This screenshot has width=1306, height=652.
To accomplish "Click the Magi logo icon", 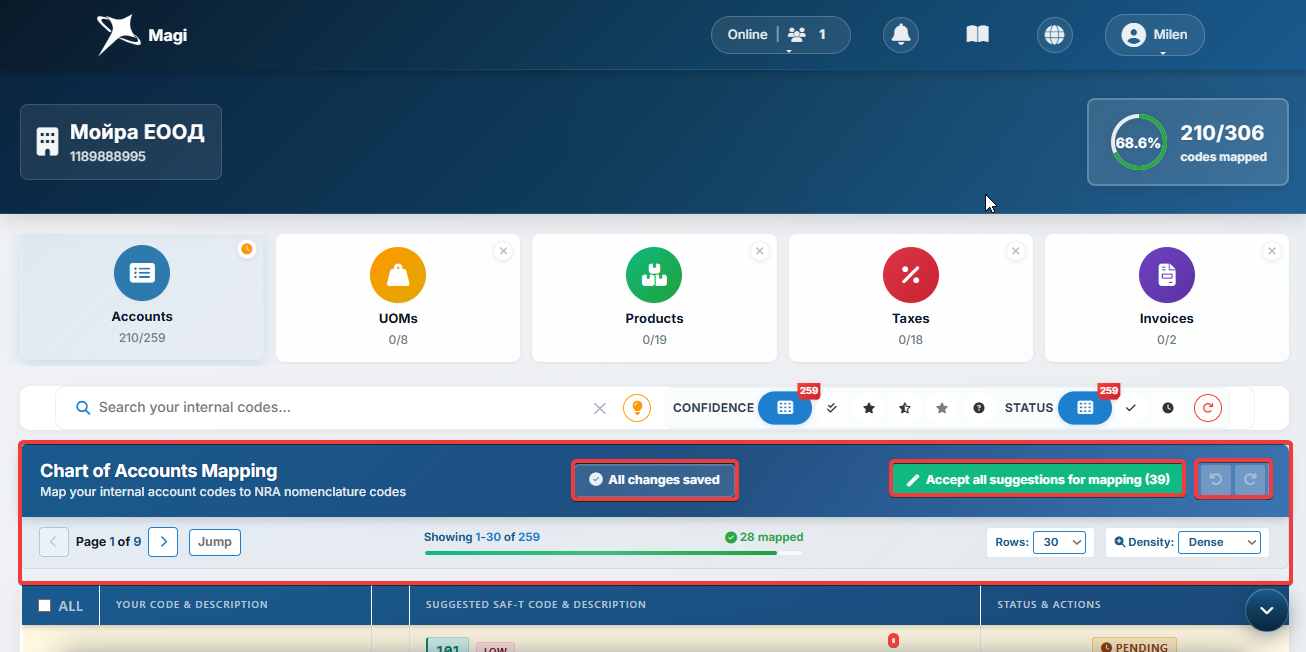I will [x=118, y=35].
